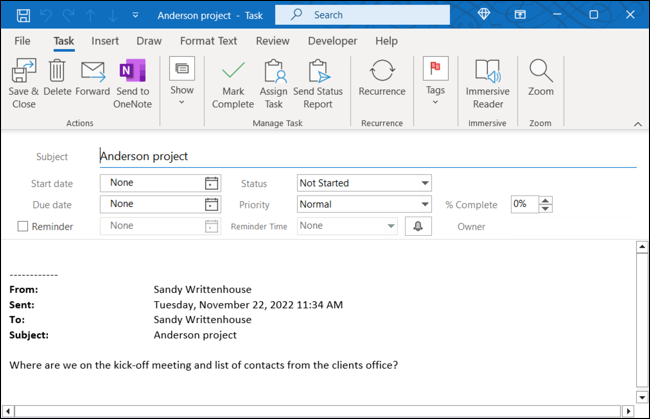This screenshot has width=650, height=419.
Task: Expand the Status dropdown showing Not Started
Action: click(425, 183)
